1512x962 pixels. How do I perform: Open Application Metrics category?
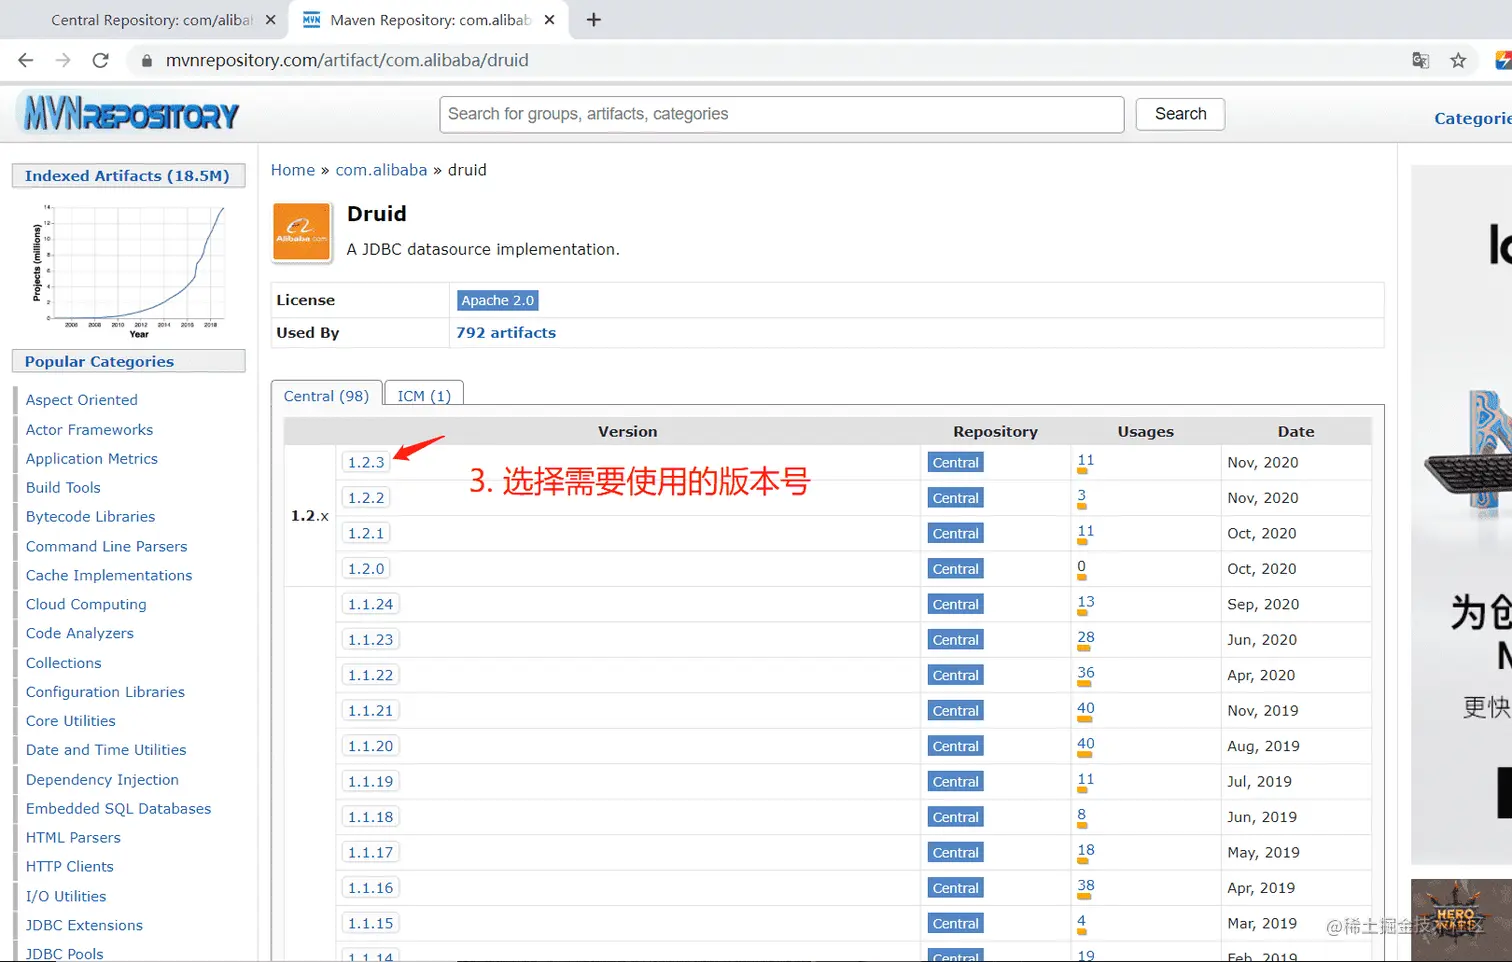click(92, 459)
